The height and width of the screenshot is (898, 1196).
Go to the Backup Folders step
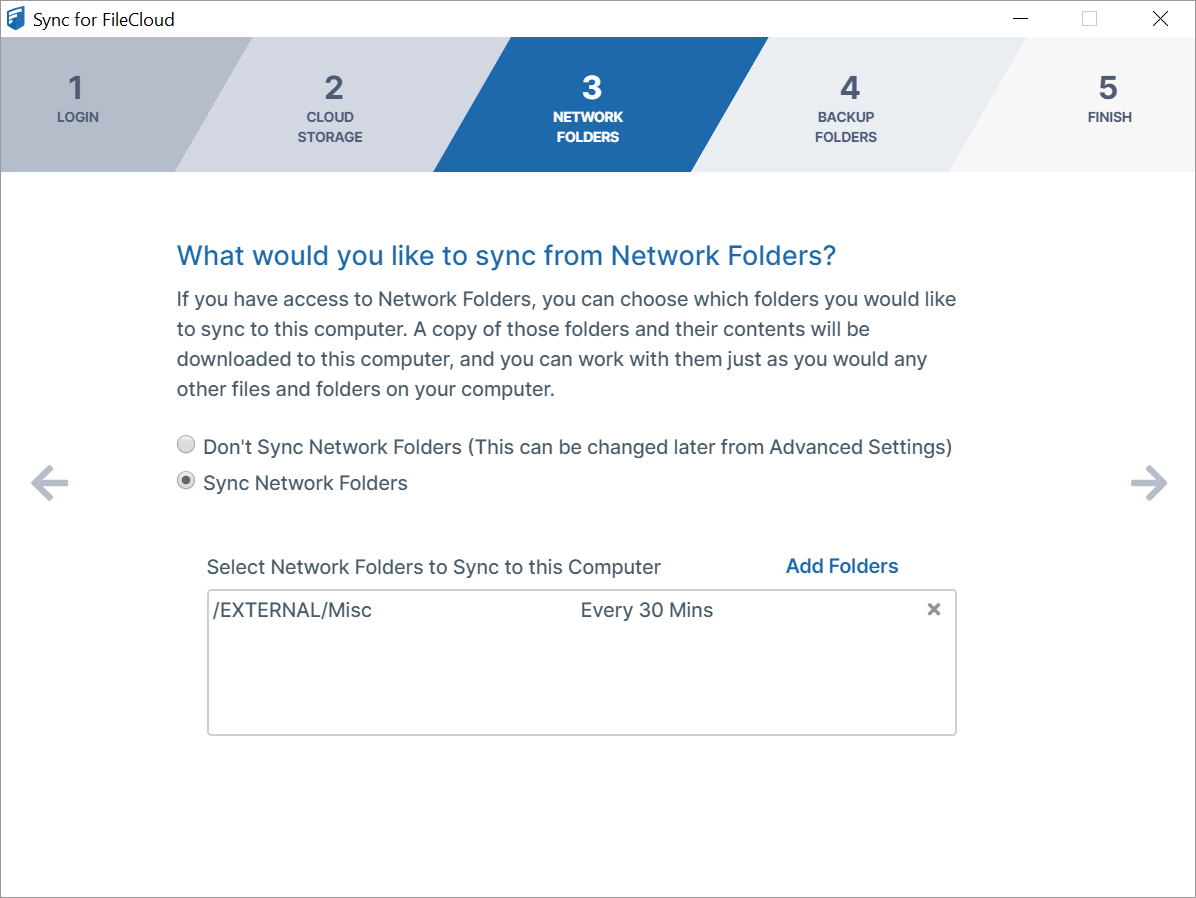click(x=846, y=108)
